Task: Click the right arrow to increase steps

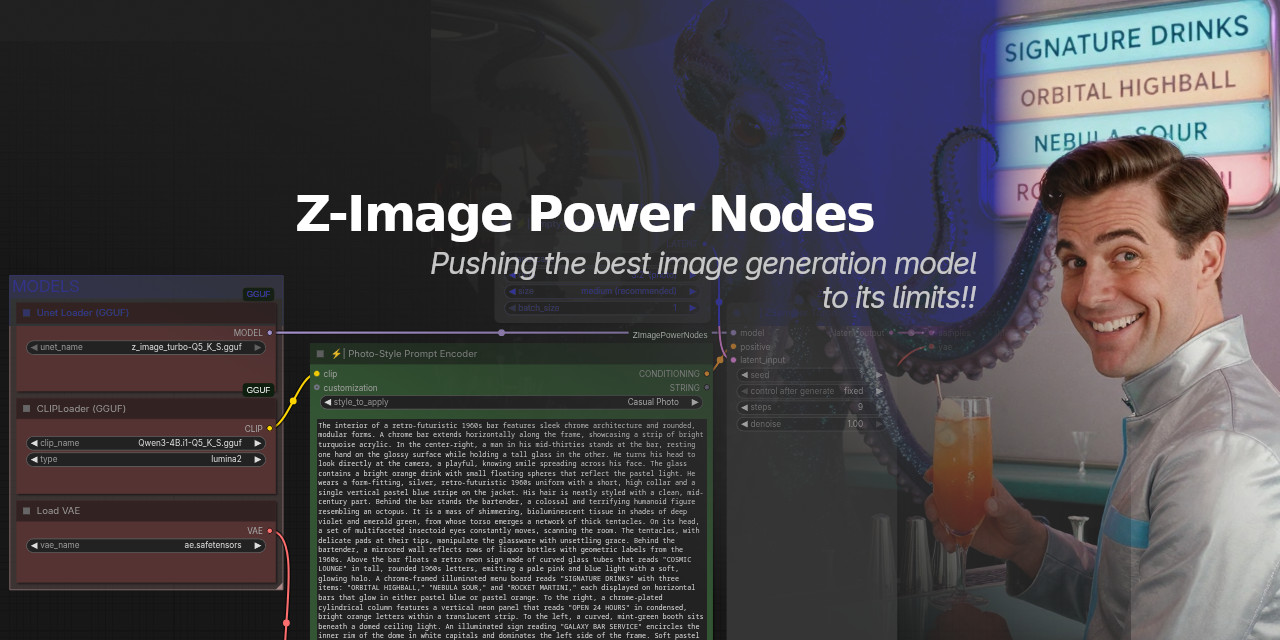Action: [879, 407]
